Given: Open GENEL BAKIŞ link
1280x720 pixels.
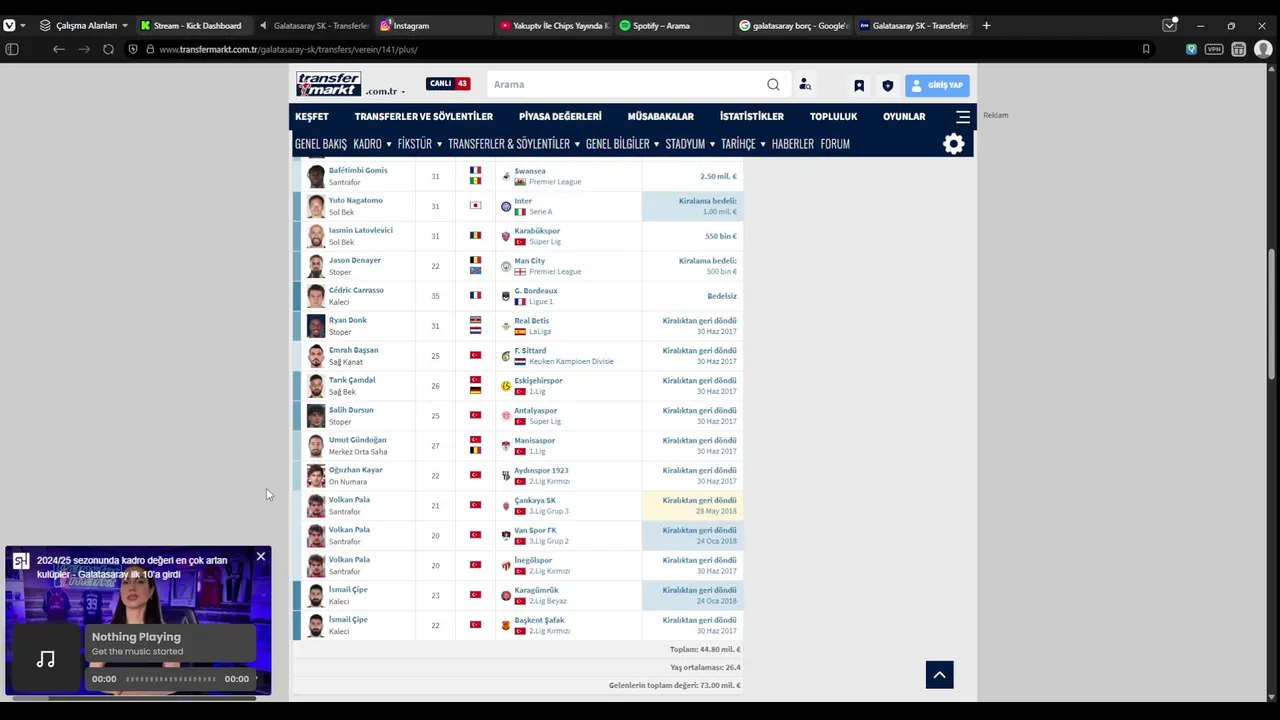Looking at the screenshot, I should (x=320, y=144).
